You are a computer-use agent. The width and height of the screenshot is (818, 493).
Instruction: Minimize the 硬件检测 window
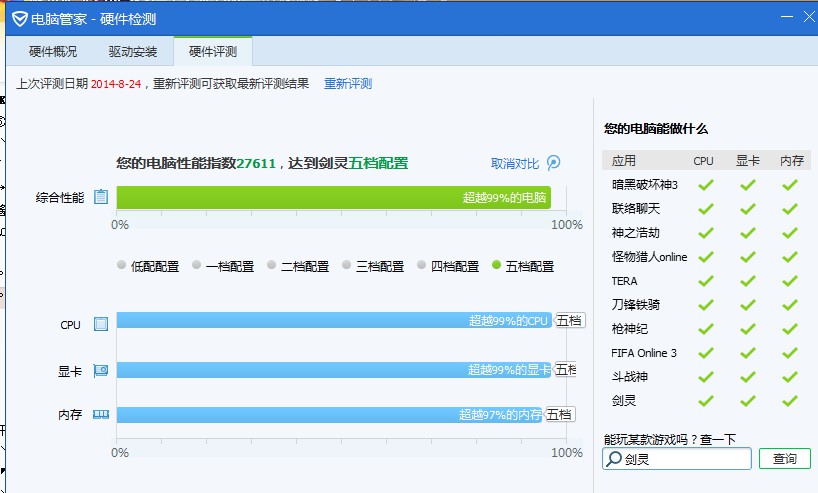pos(787,17)
